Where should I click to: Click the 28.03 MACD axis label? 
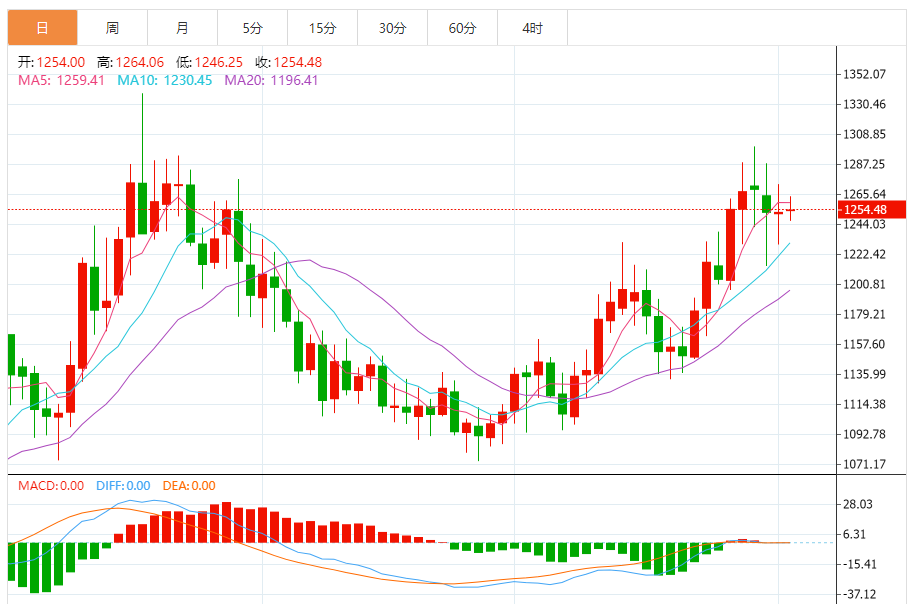click(858, 504)
